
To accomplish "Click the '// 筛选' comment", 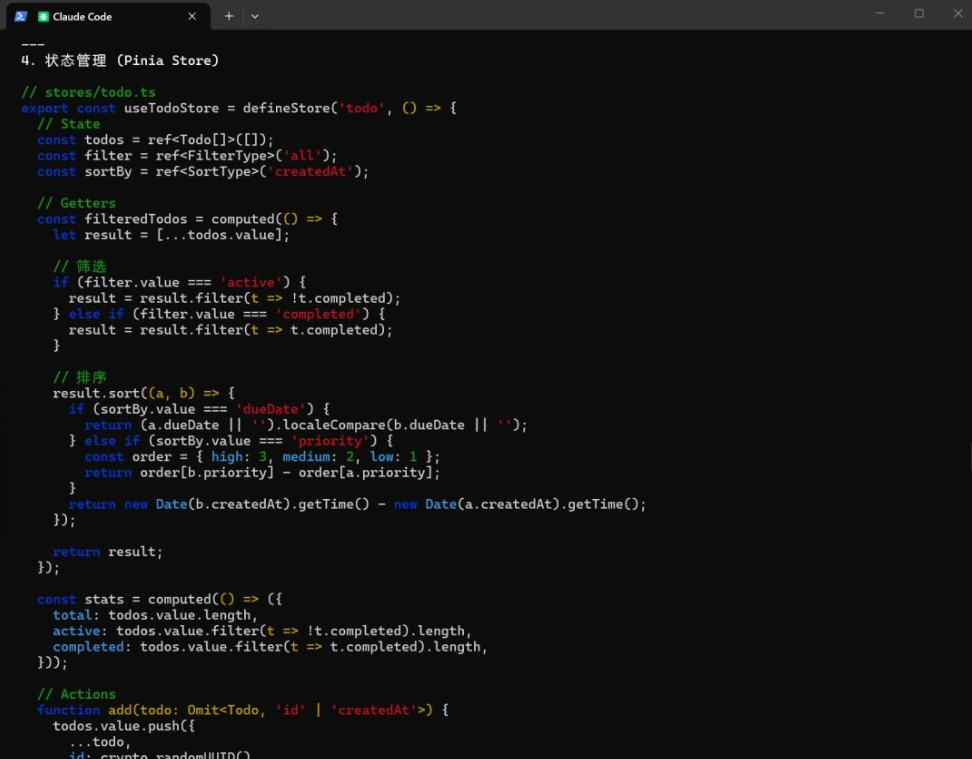I will tap(80, 267).
